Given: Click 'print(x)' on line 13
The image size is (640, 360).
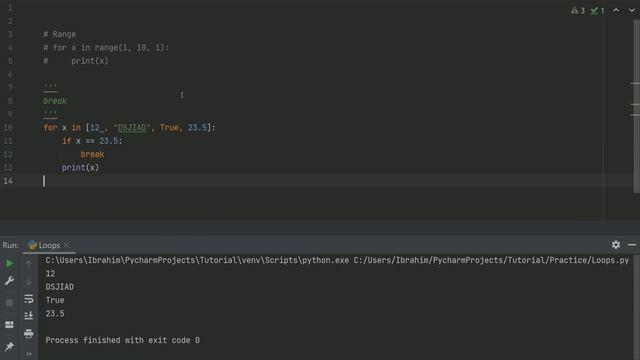Looking at the screenshot, I should click(80, 168).
